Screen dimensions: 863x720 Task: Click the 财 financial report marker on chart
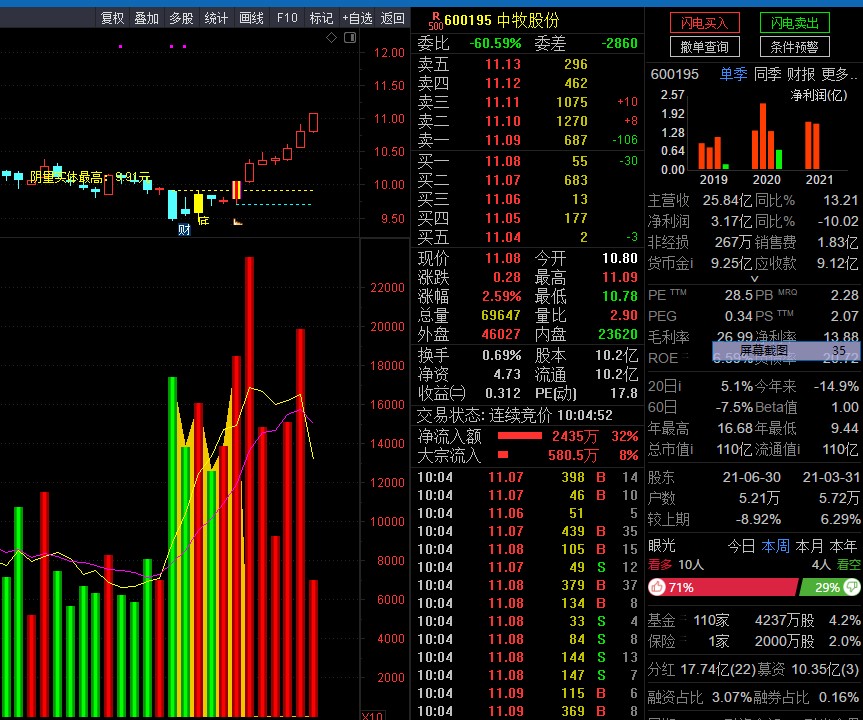pos(184,230)
